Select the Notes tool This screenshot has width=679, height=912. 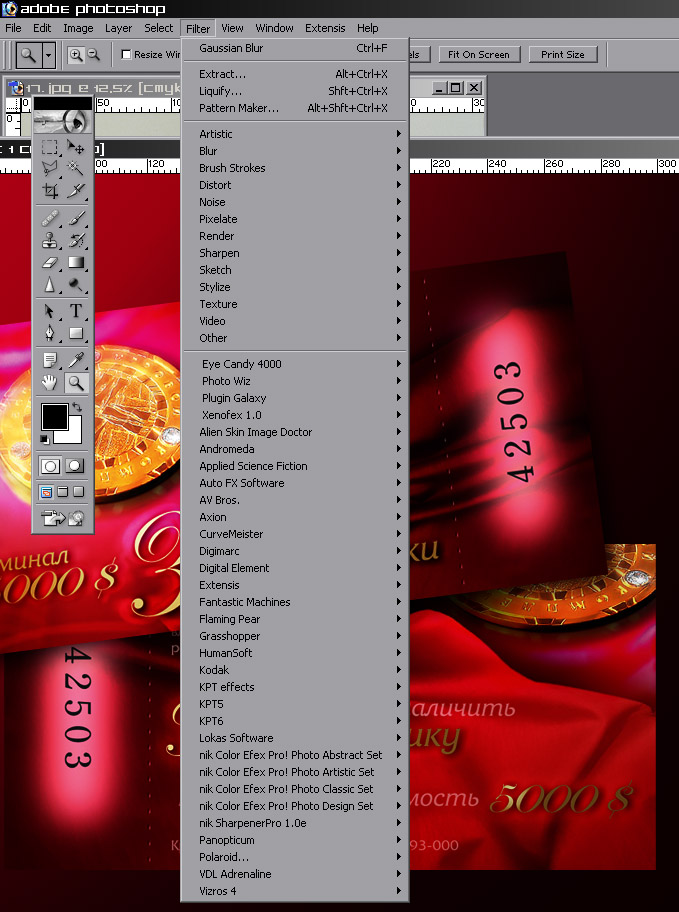pyautogui.click(x=50, y=361)
